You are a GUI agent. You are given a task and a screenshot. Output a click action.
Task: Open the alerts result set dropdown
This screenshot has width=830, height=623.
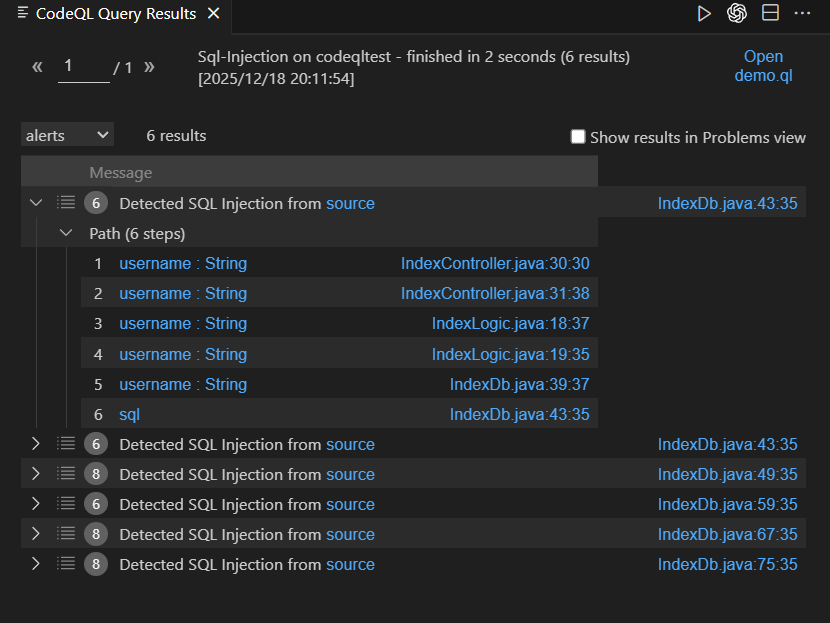pyautogui.click(x=67, y=135)
